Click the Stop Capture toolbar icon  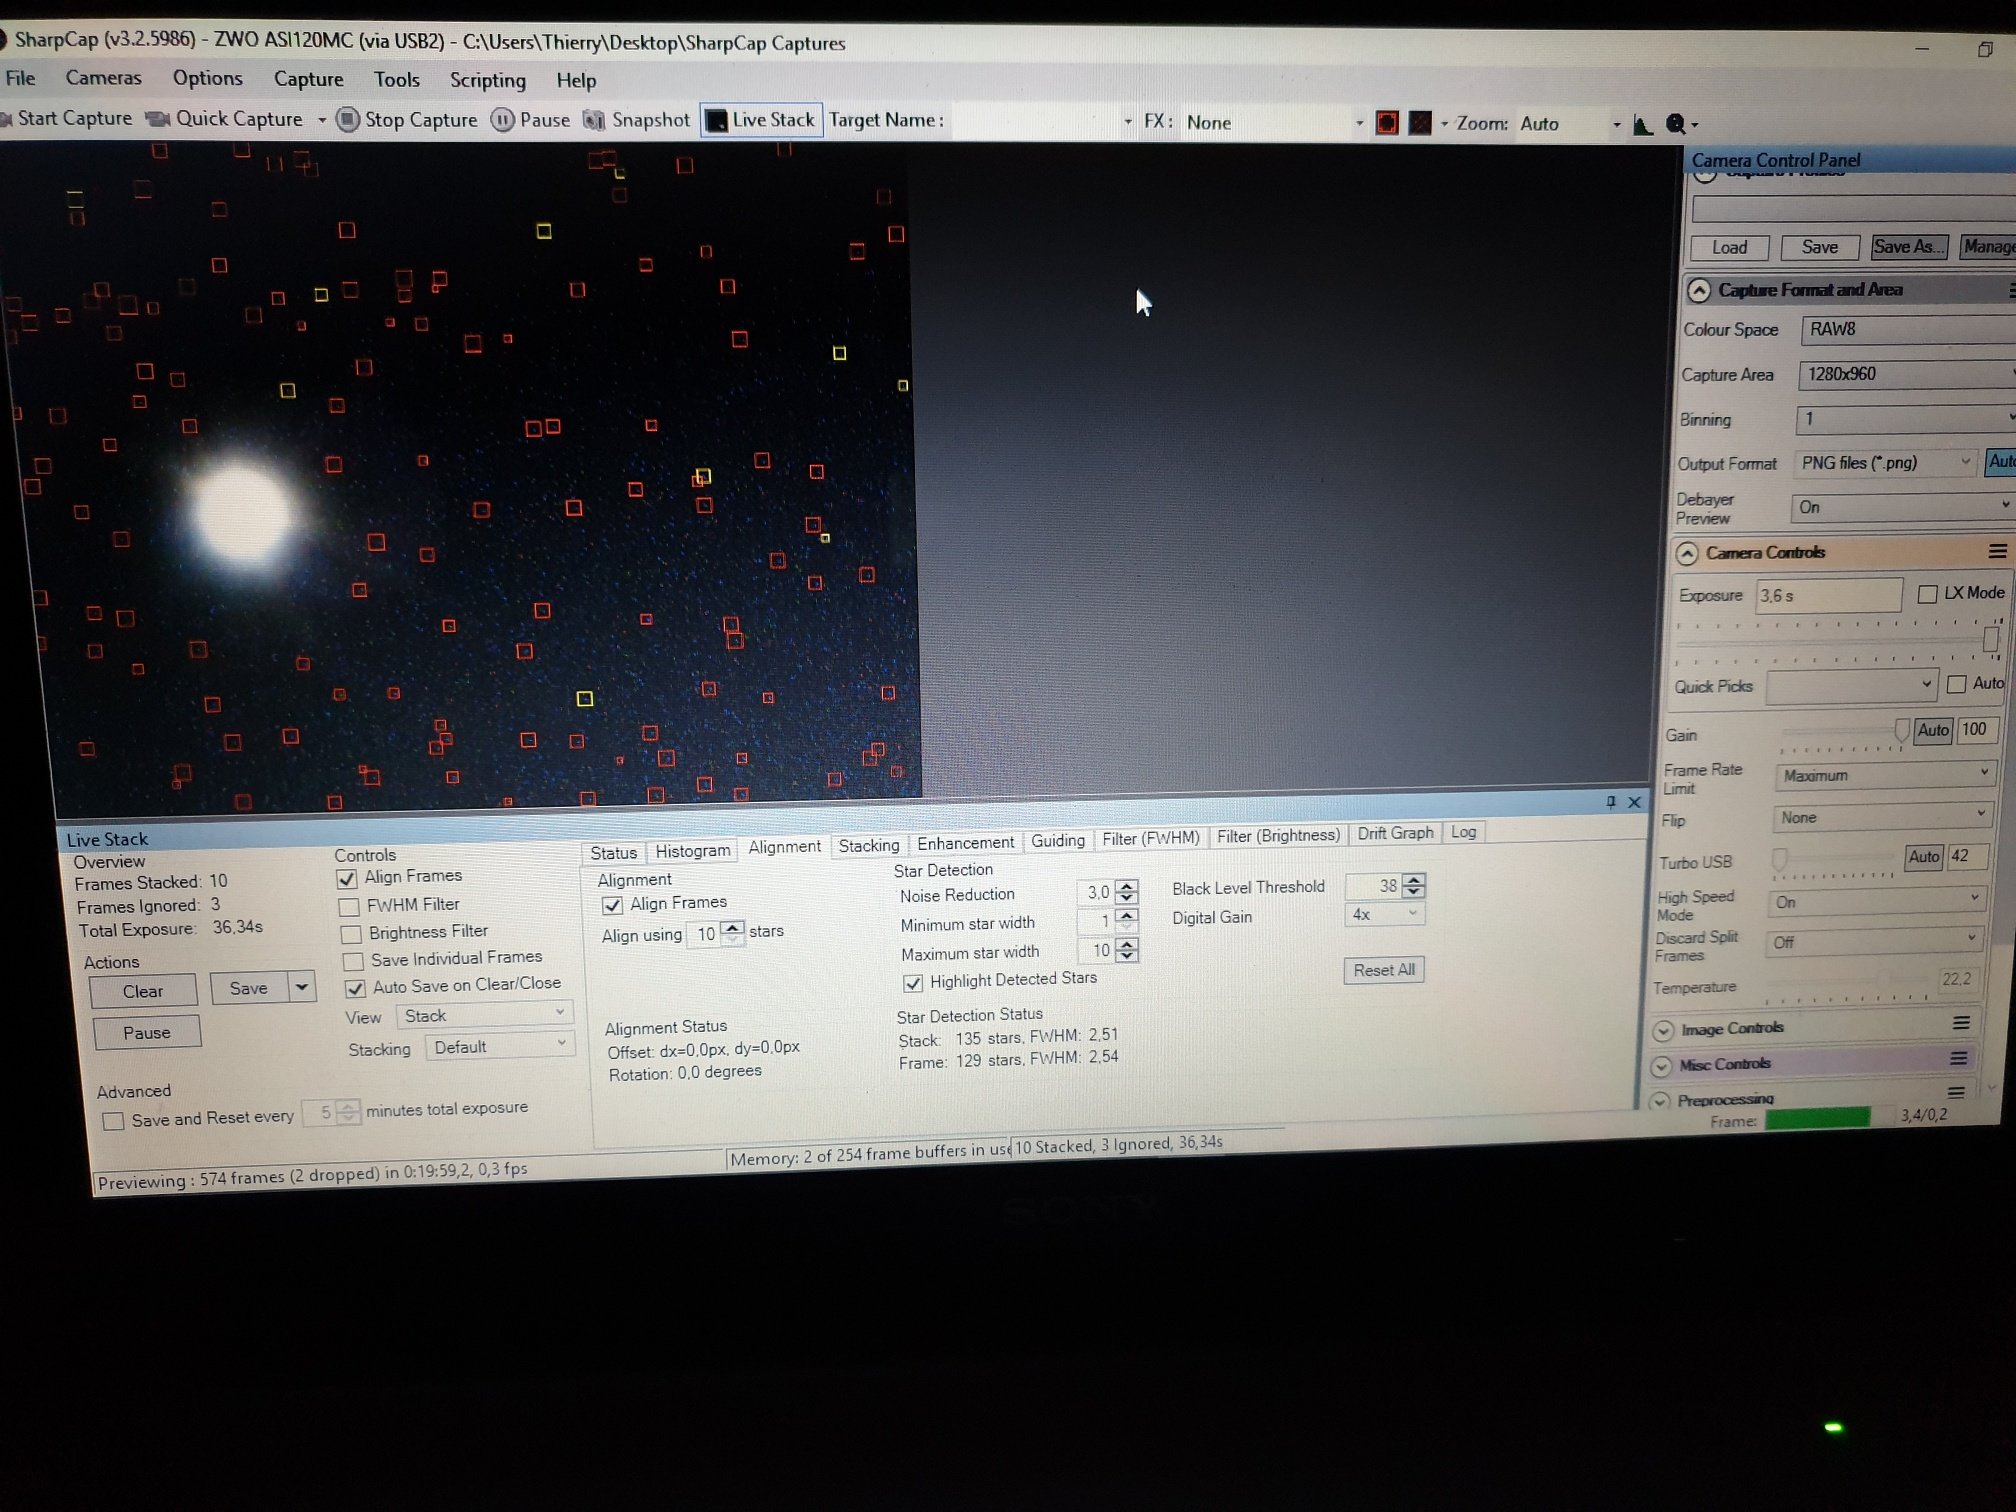point(348,120)
